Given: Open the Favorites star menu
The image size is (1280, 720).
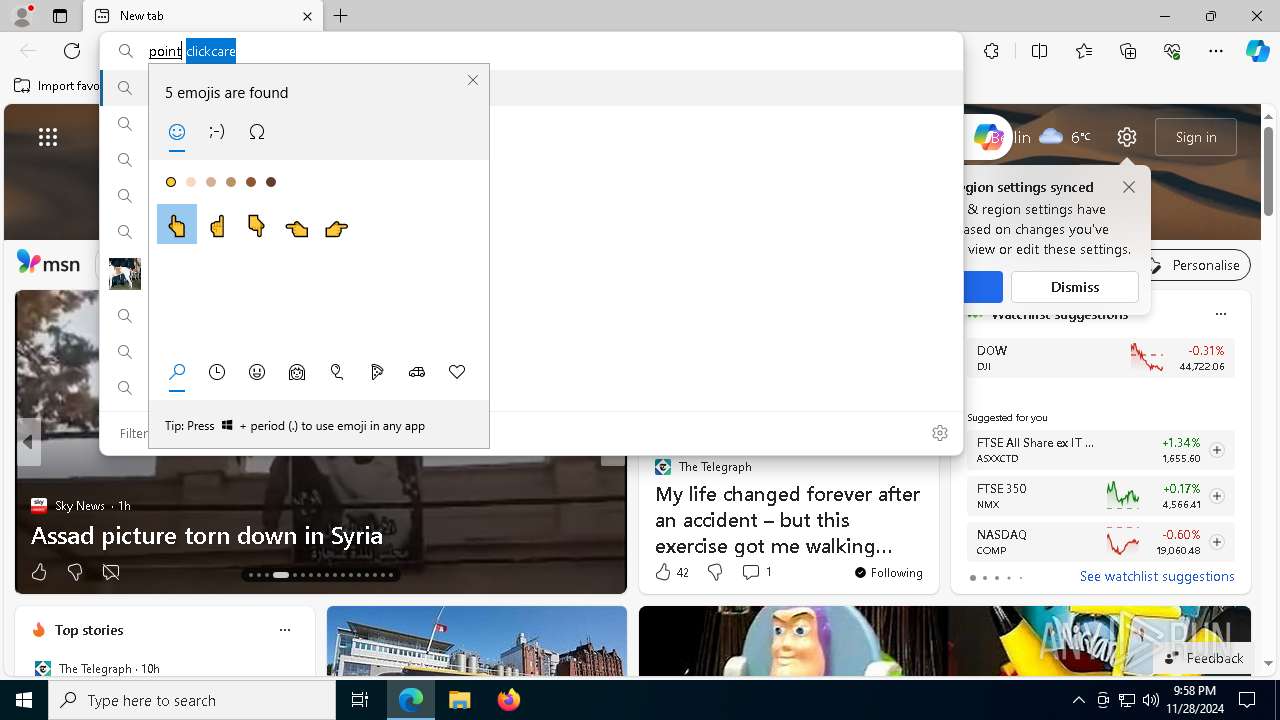Looking at the screenshot, I should [x=1084, y=51].
